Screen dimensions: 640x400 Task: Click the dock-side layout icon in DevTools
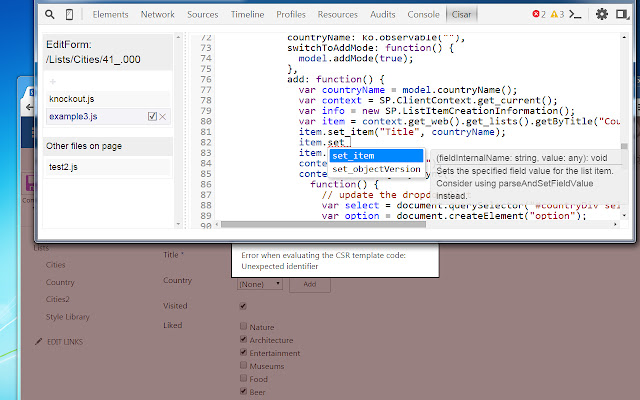click(x=623, y=15)
